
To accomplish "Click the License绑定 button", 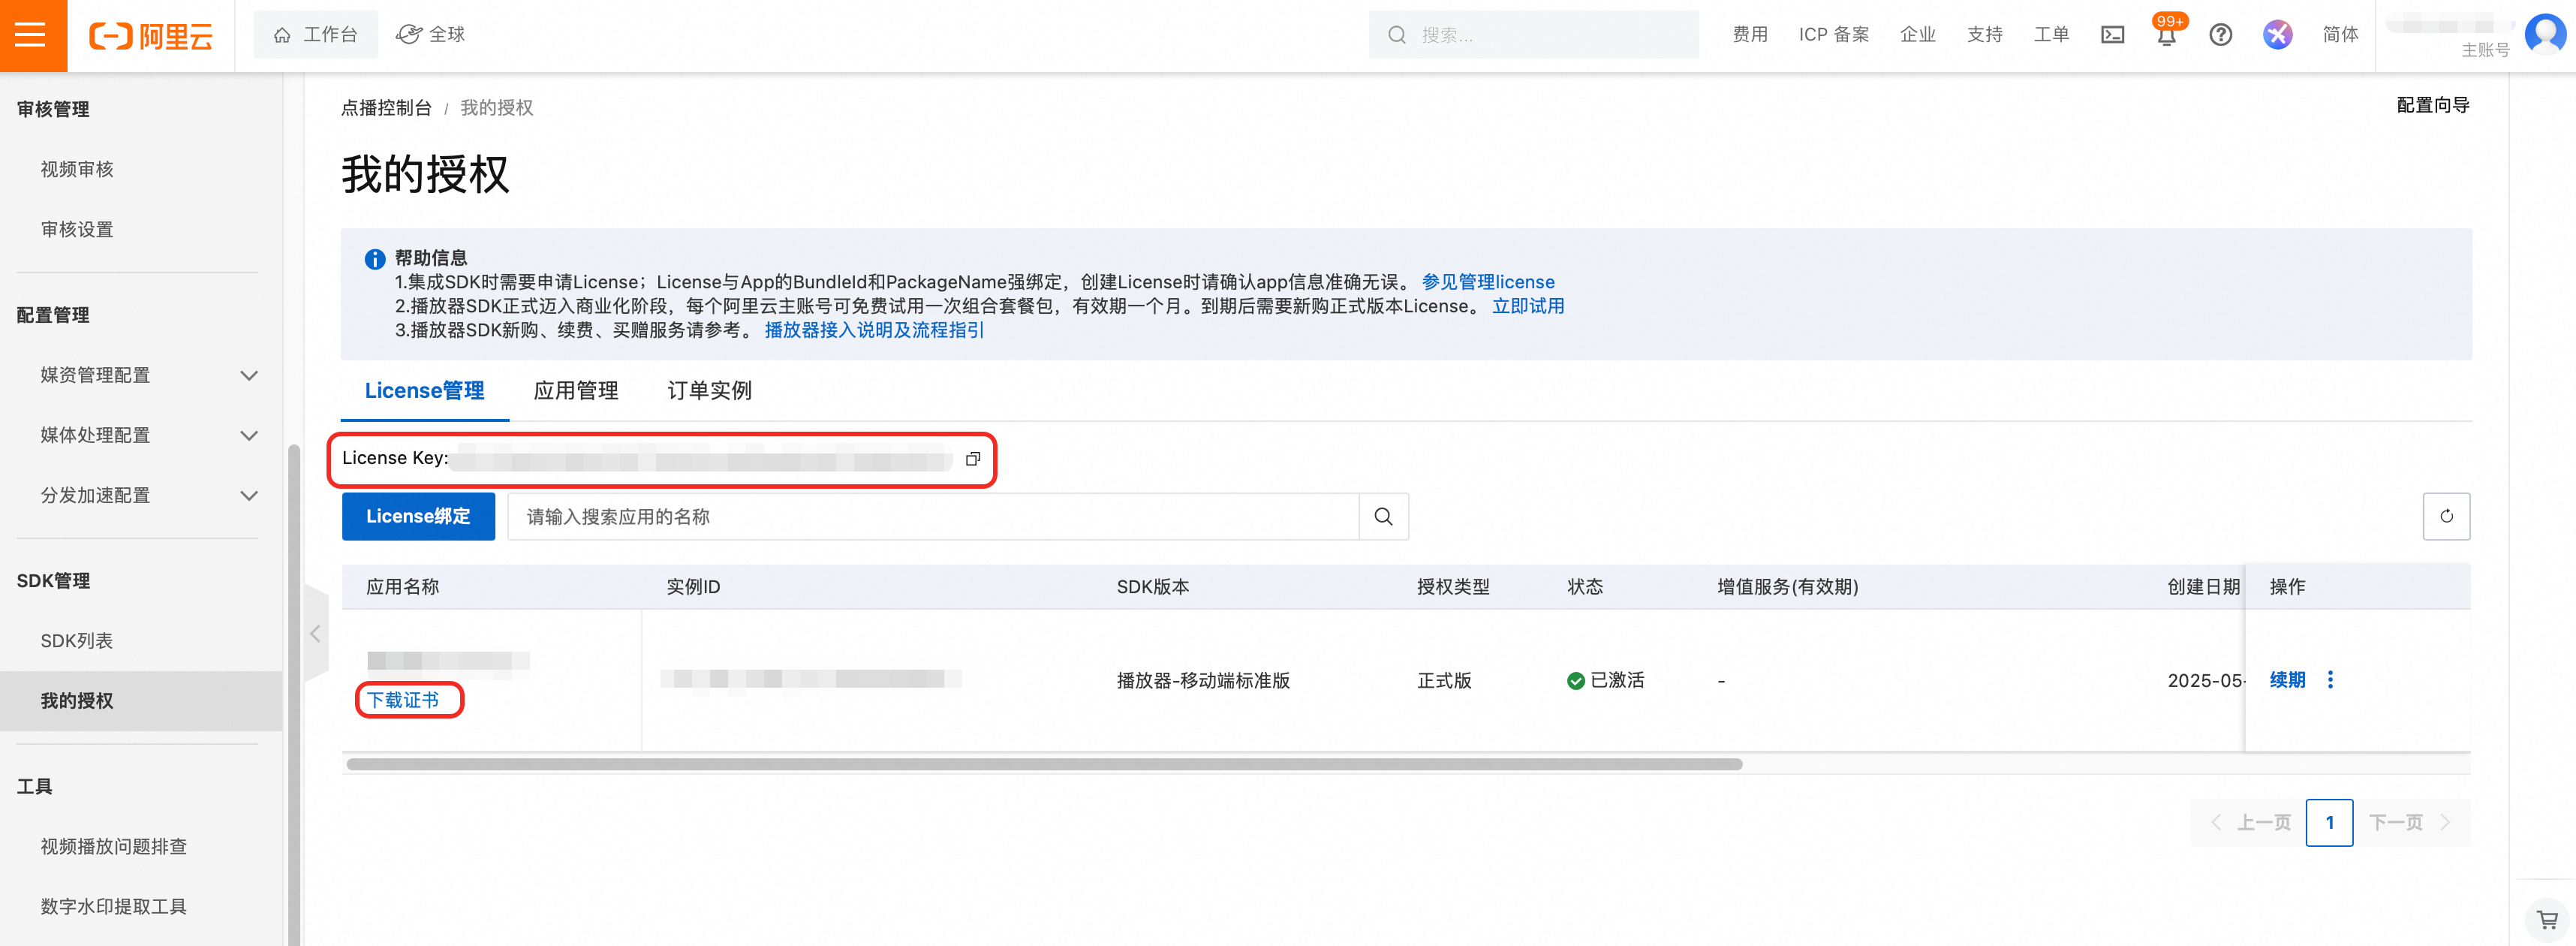I will pos(418,516).
